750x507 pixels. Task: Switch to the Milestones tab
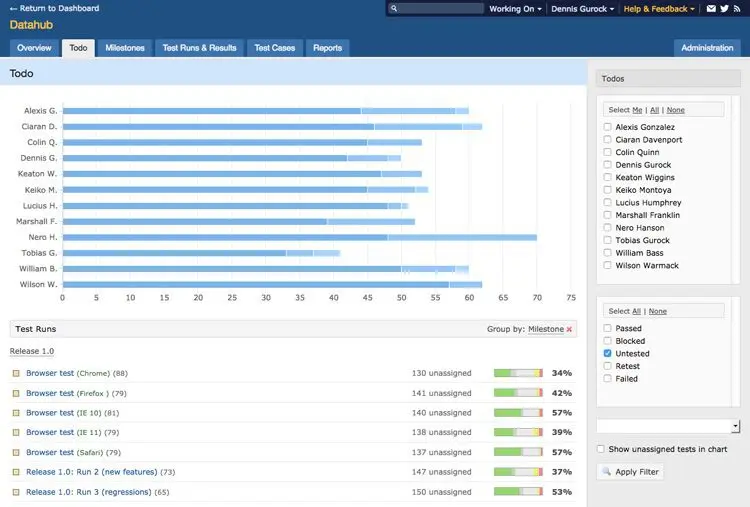[x=125, y=48]
